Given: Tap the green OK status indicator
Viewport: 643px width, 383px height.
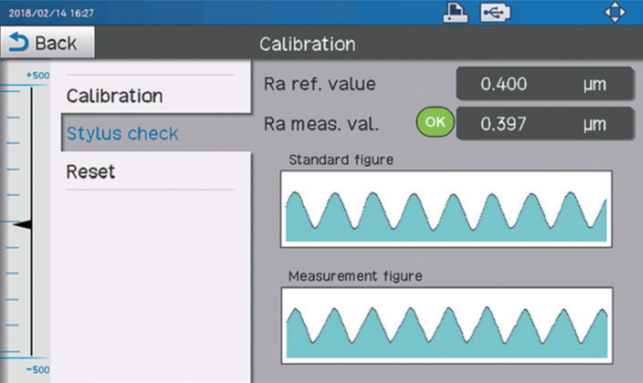Looking at the screenshot, I should tap(435, 122).
